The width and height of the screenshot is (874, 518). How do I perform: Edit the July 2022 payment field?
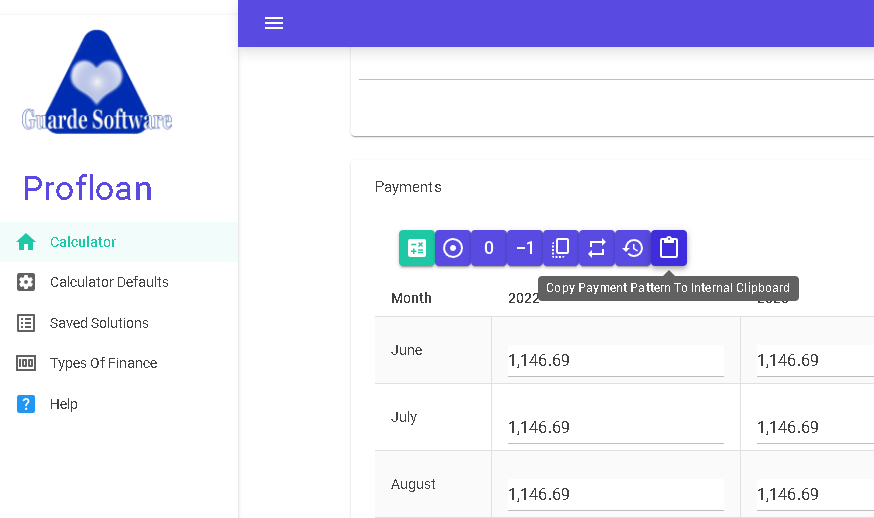coord(614,427)
